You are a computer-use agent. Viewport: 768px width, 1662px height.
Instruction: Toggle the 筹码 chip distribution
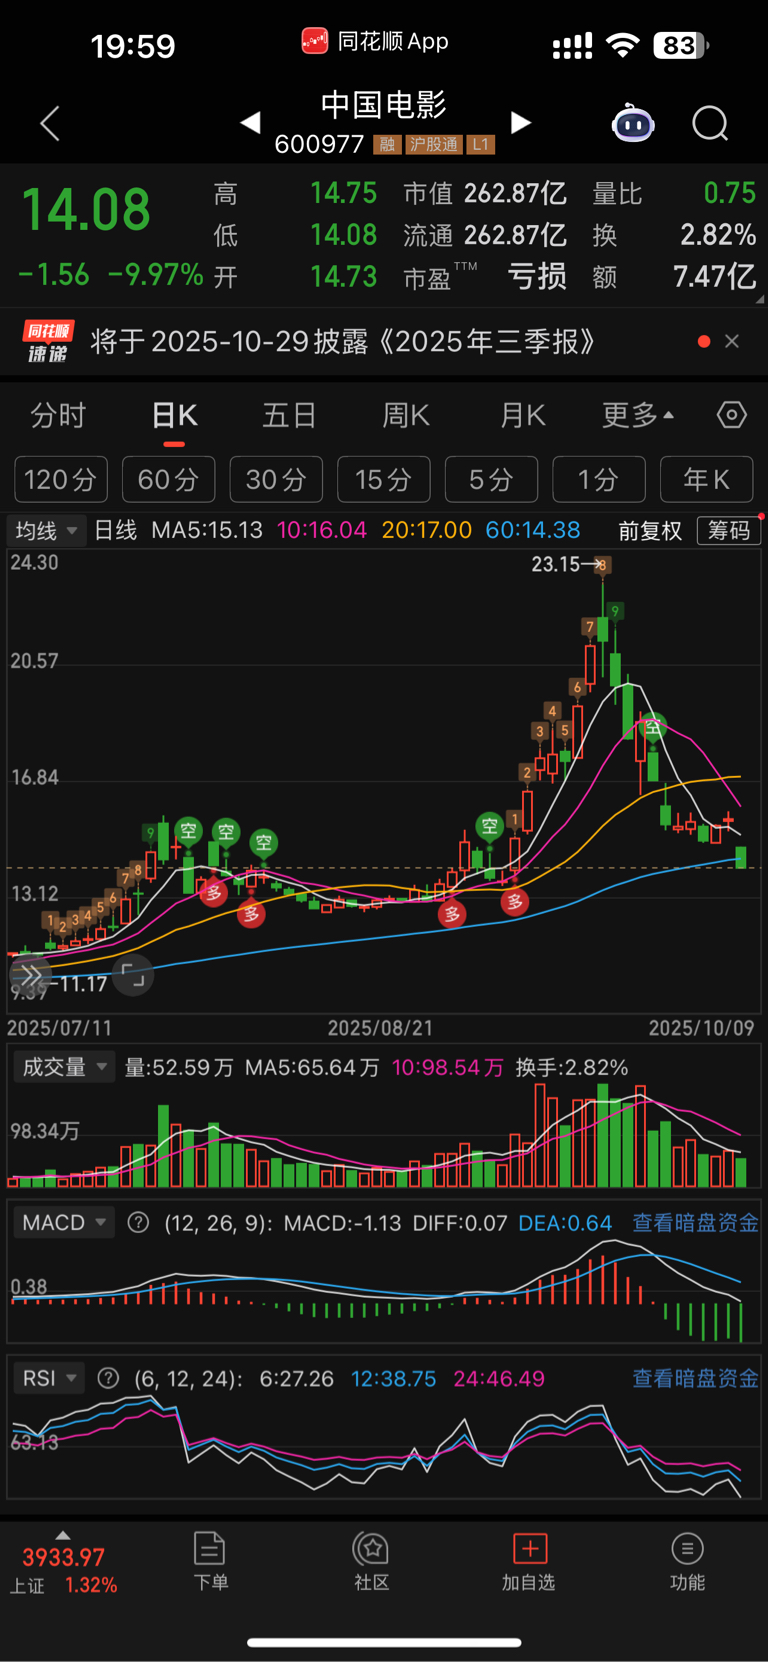point(729,531)
